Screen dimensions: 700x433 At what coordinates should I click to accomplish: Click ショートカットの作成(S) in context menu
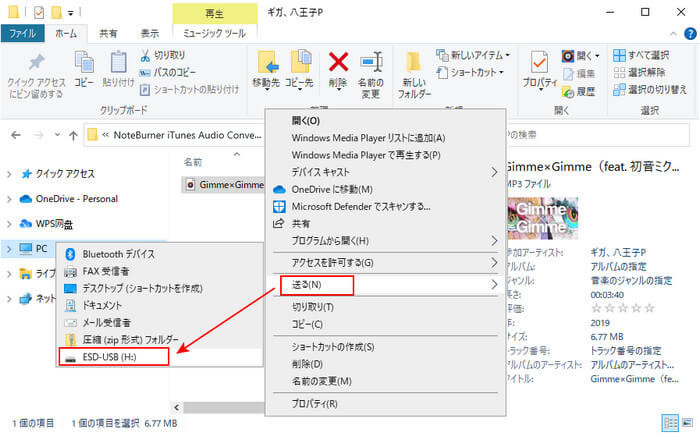pyautogui.click(x=386, y=347)
